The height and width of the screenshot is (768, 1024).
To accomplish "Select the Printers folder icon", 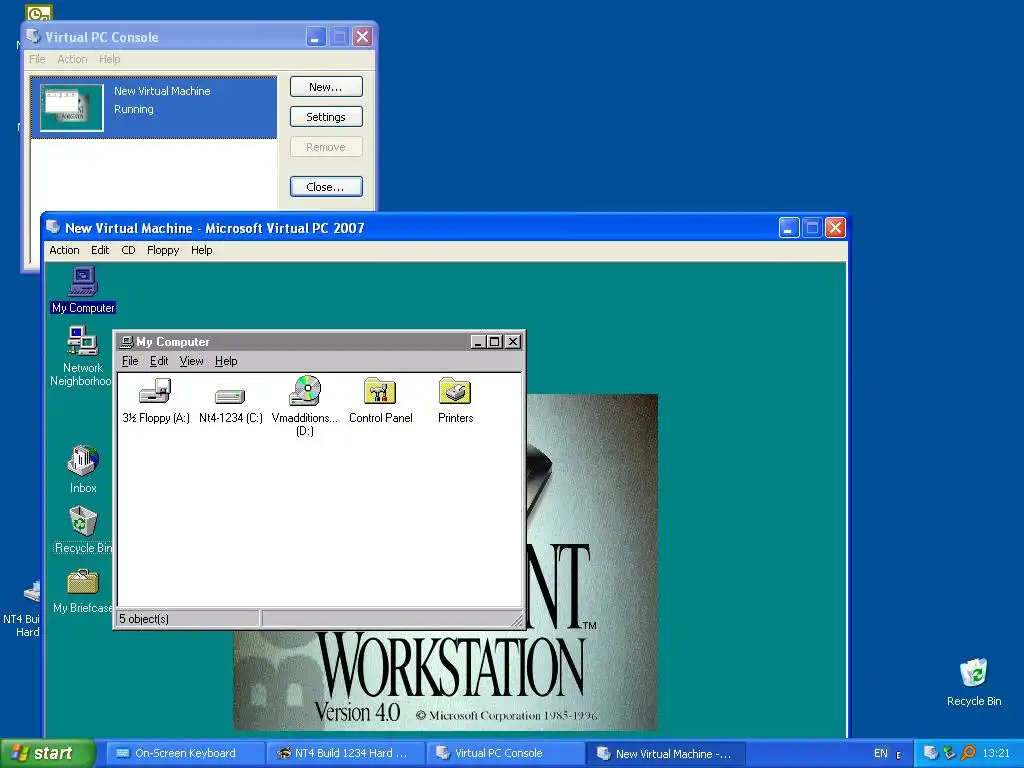I will 455,391.
